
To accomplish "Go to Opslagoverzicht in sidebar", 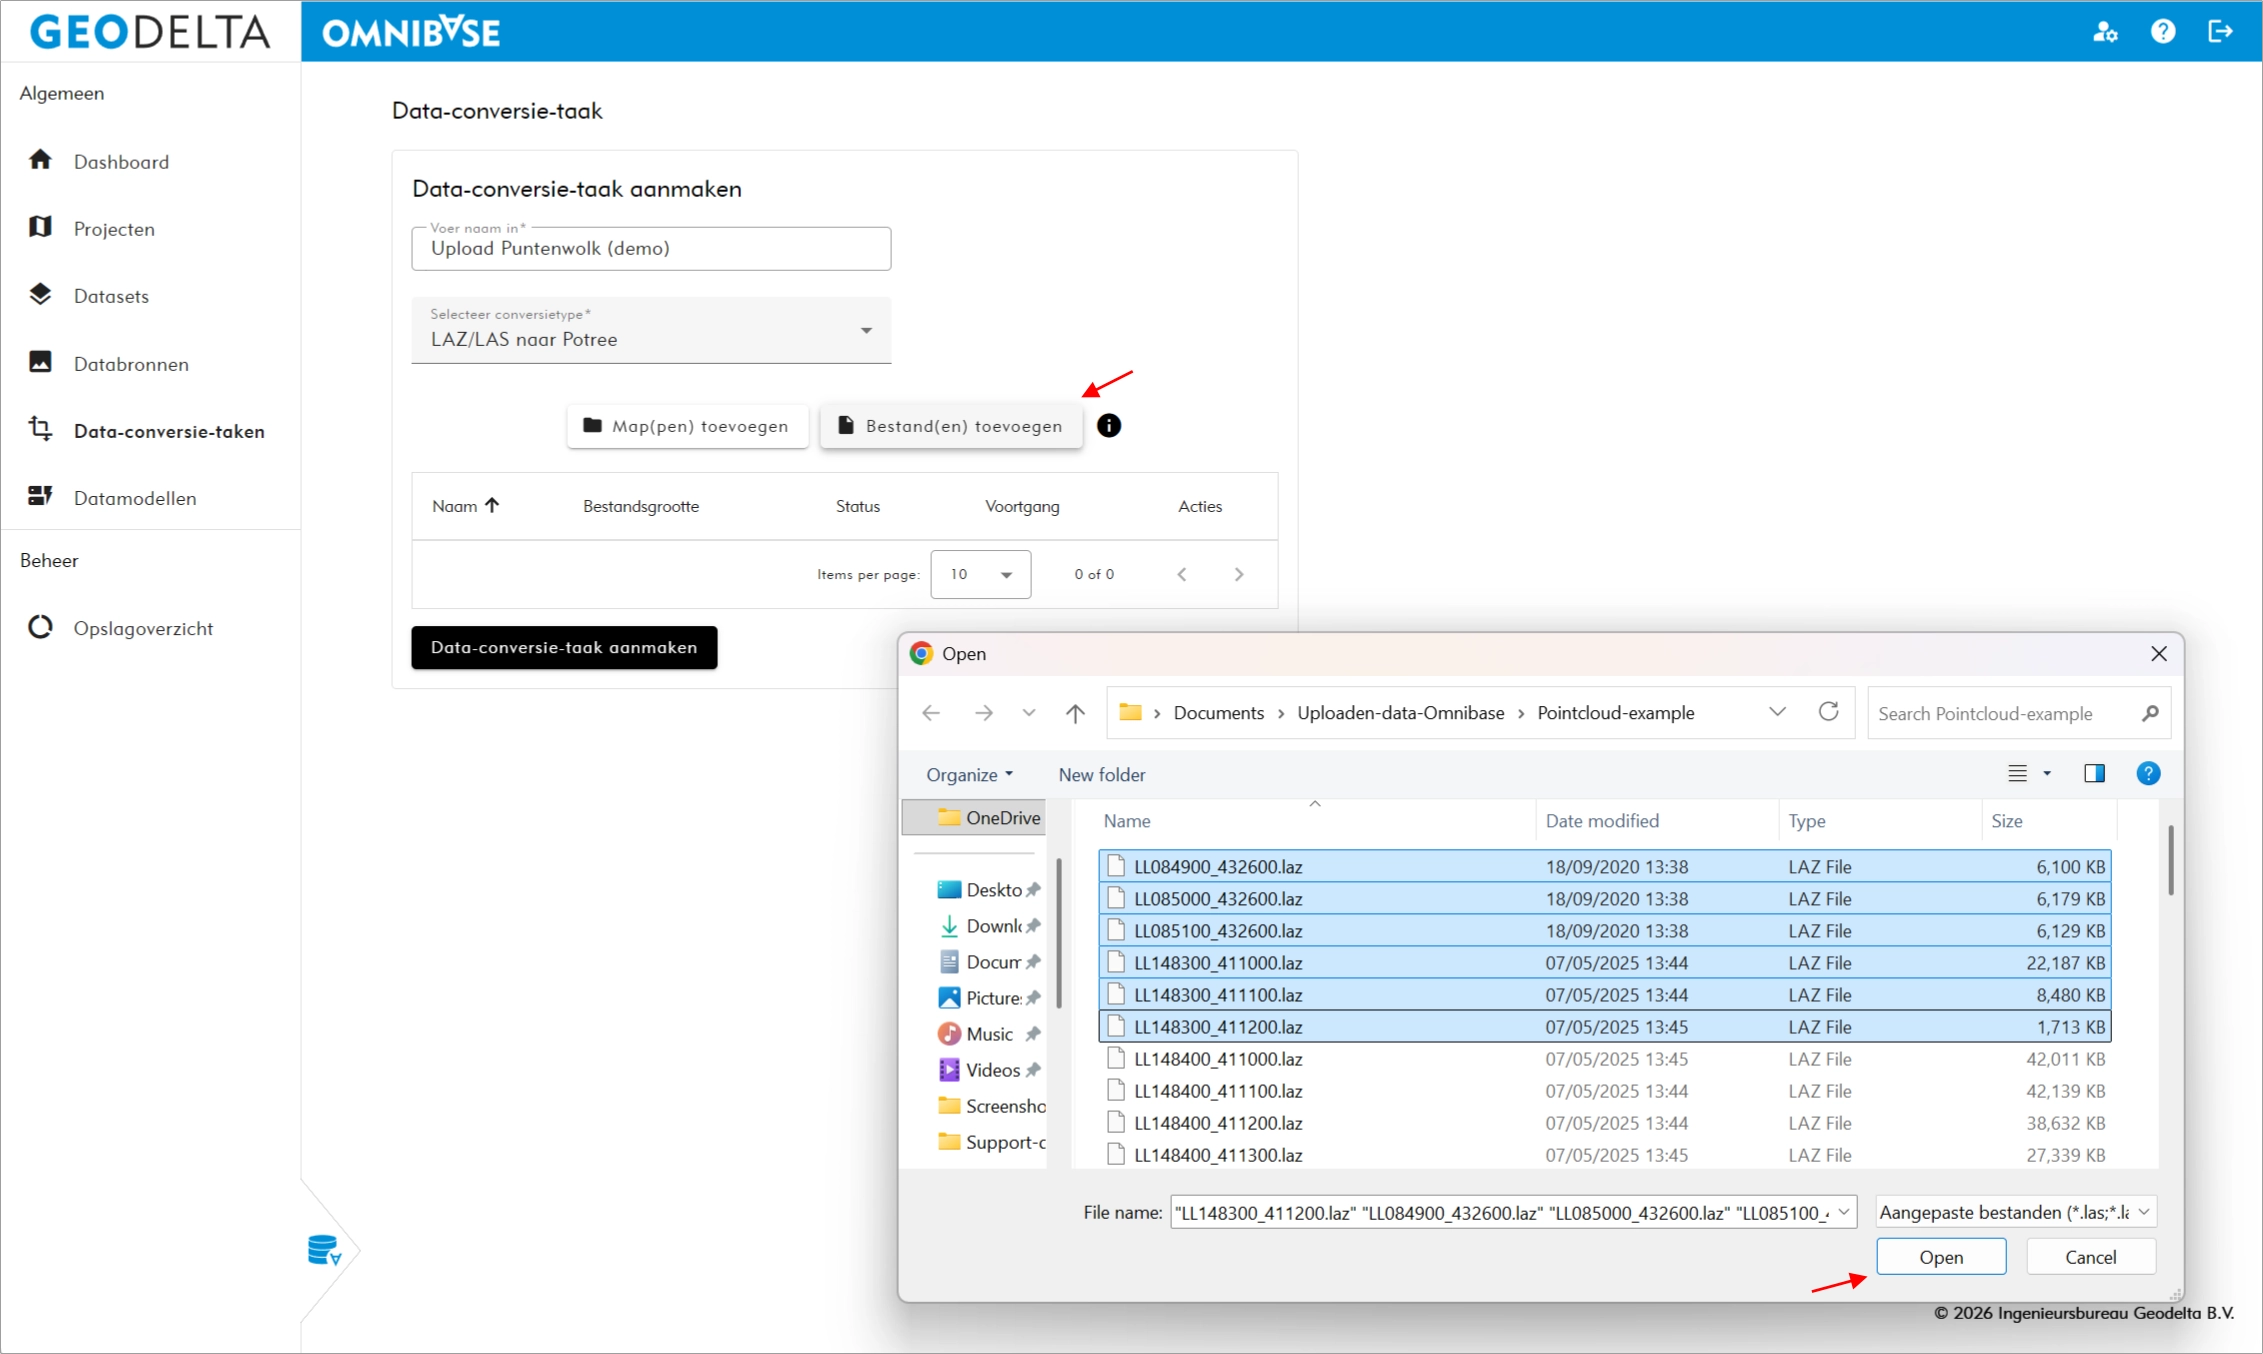I will (x=143, y=628).
